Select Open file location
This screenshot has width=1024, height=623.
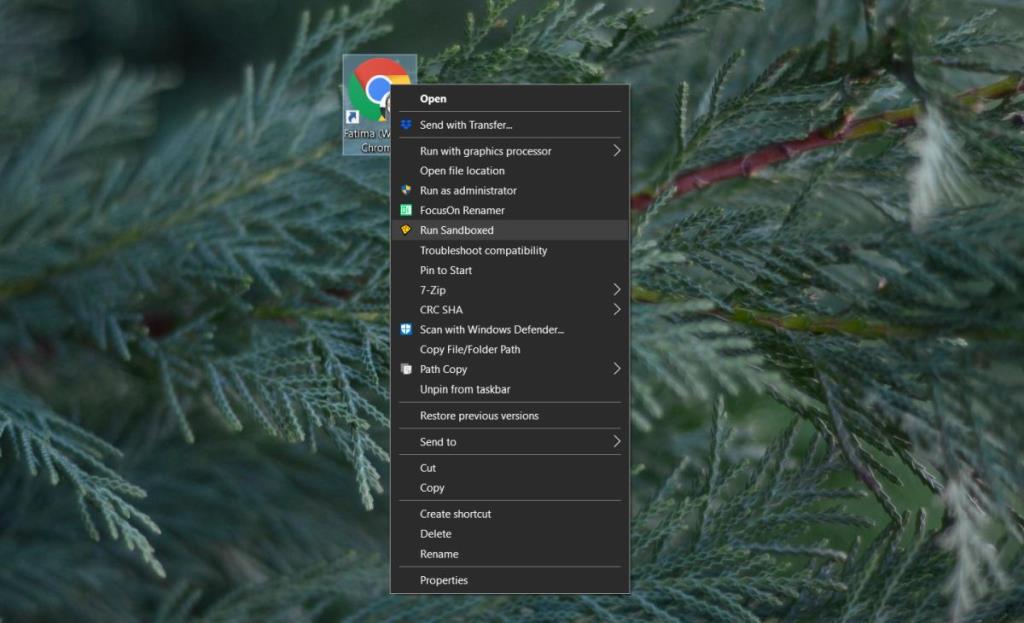[462, 171]
